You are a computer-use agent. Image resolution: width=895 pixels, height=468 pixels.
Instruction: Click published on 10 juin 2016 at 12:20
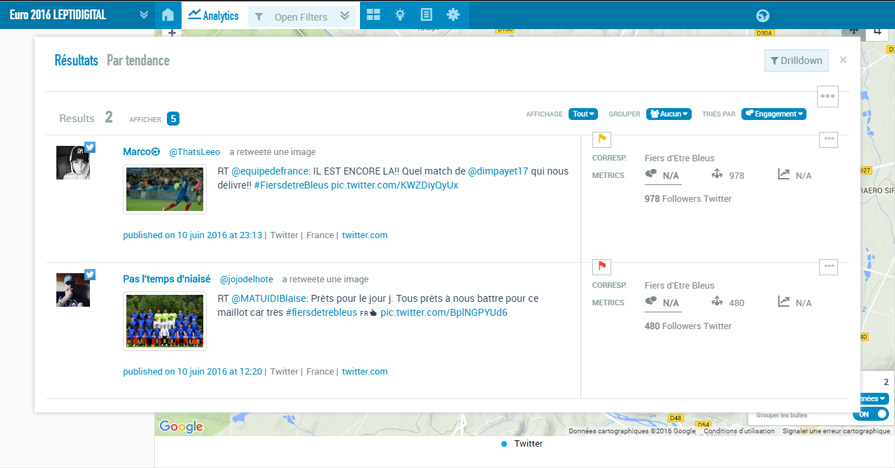192,372
